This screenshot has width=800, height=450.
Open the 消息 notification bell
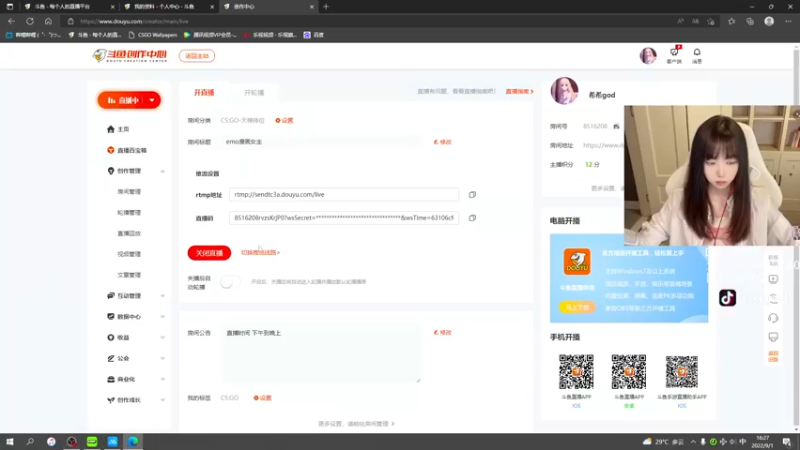697,52
